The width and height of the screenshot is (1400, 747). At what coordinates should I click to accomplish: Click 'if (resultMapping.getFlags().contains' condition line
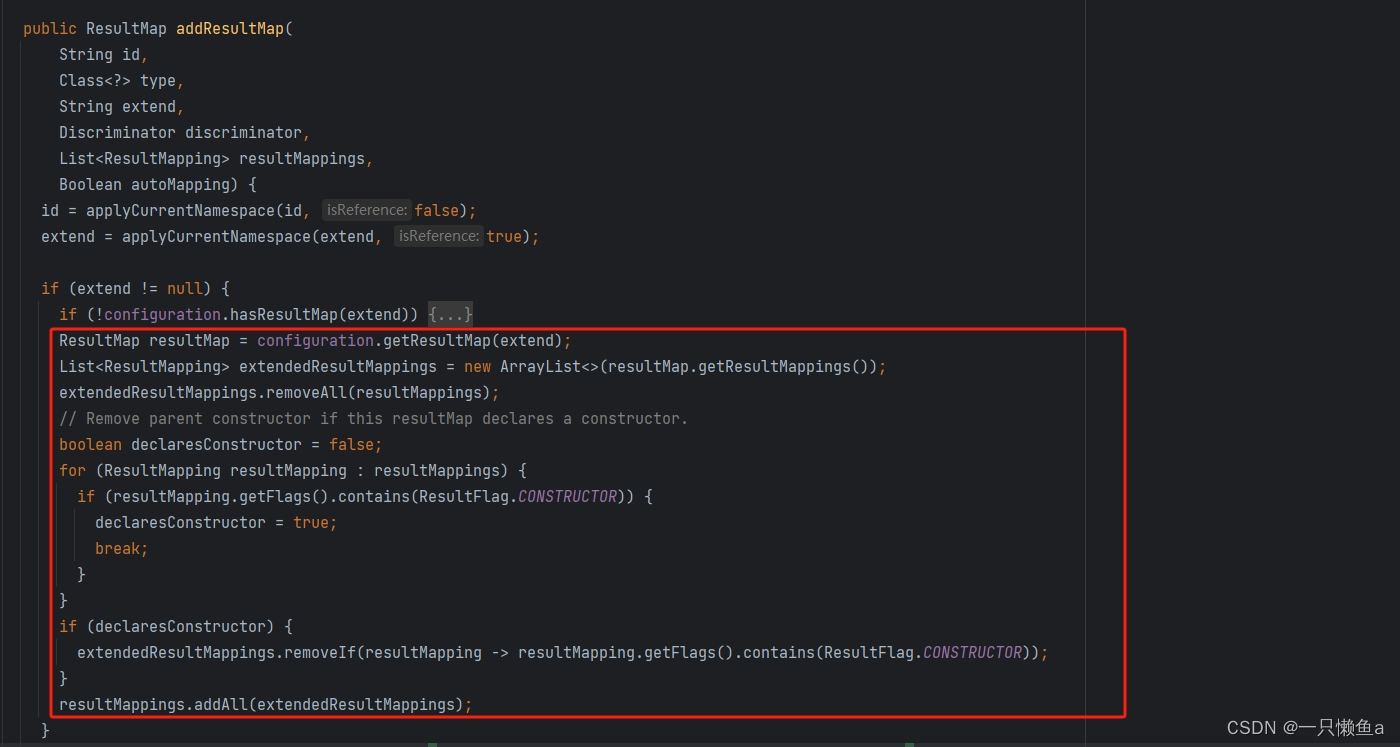(364, 497)
